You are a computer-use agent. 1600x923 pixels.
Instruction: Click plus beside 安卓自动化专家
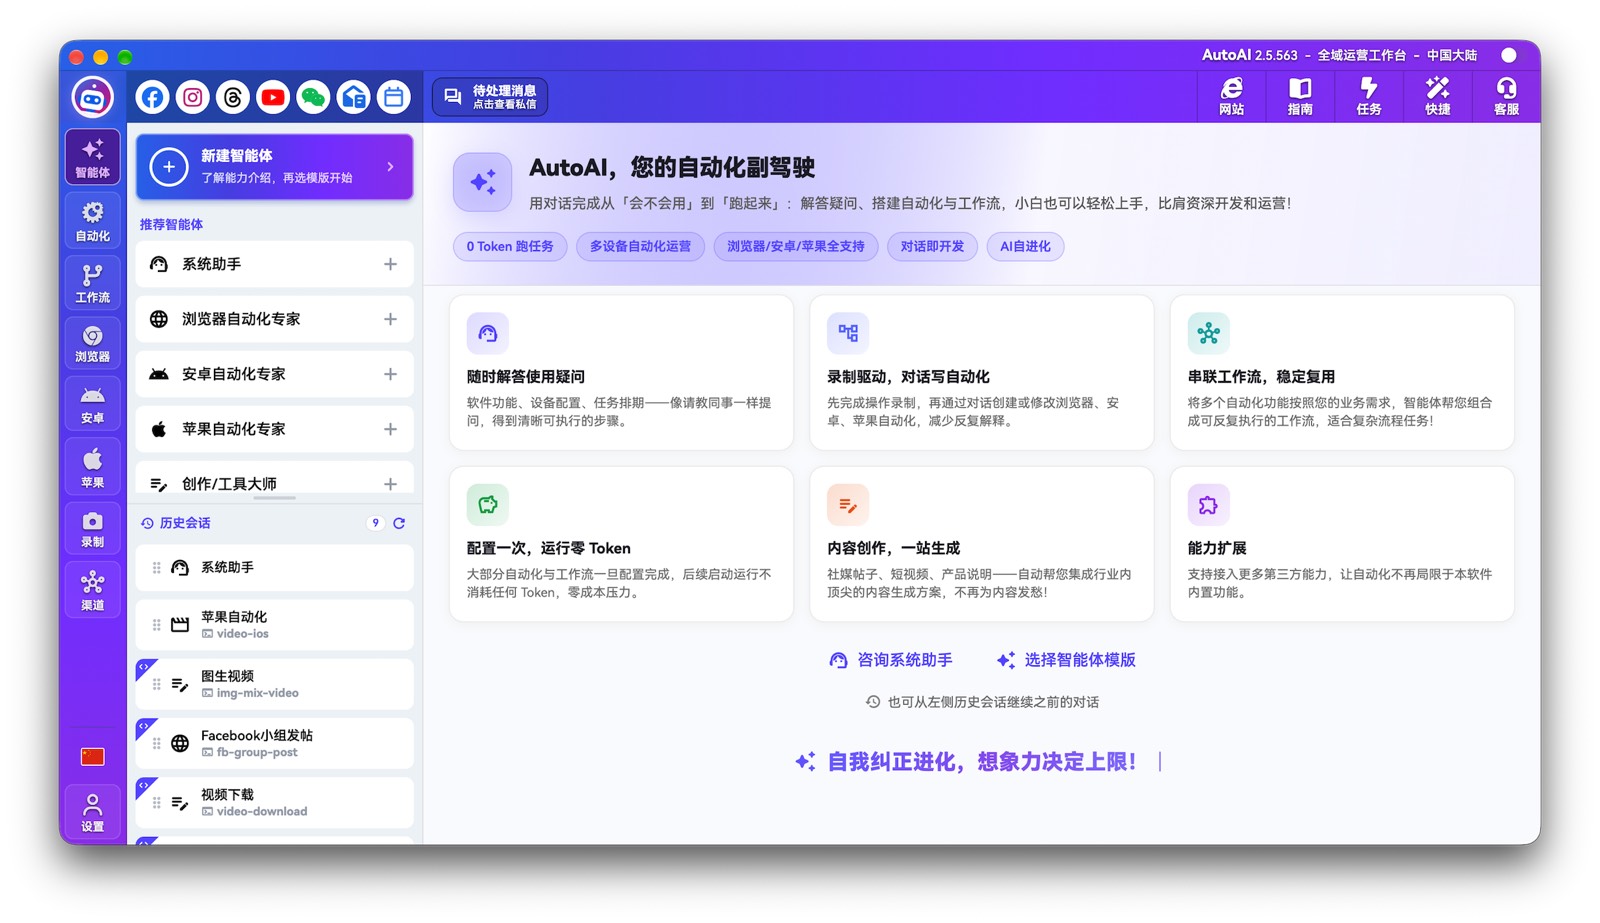tap(390, 374)
